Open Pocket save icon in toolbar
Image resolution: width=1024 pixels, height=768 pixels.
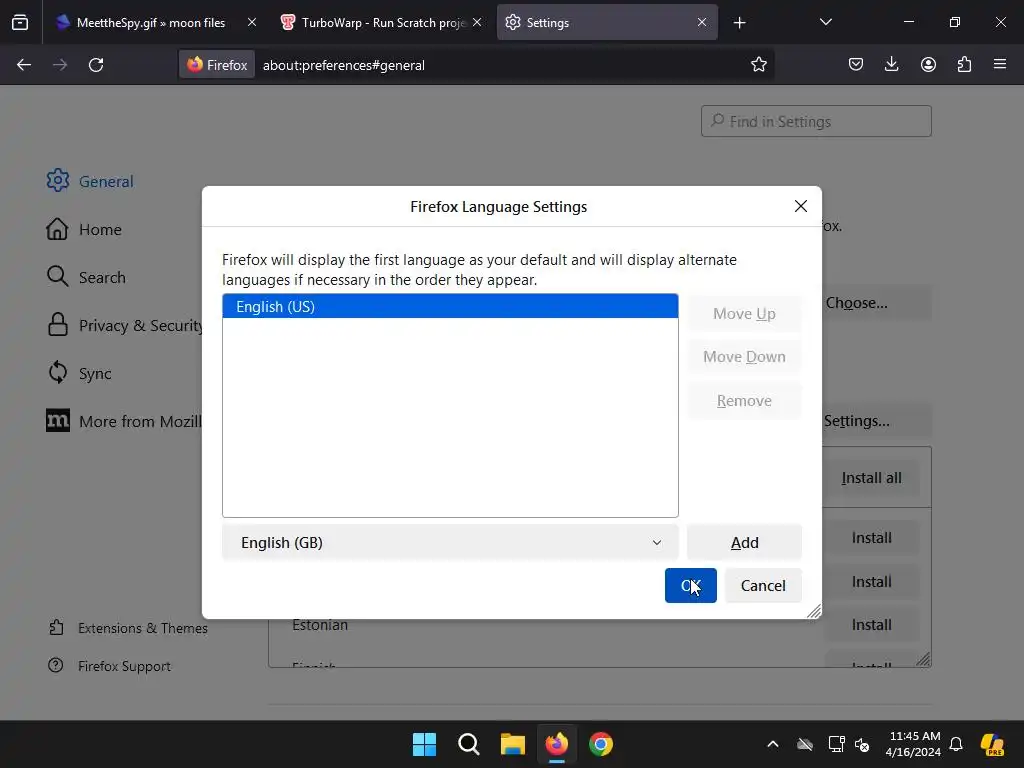(856, 65)
